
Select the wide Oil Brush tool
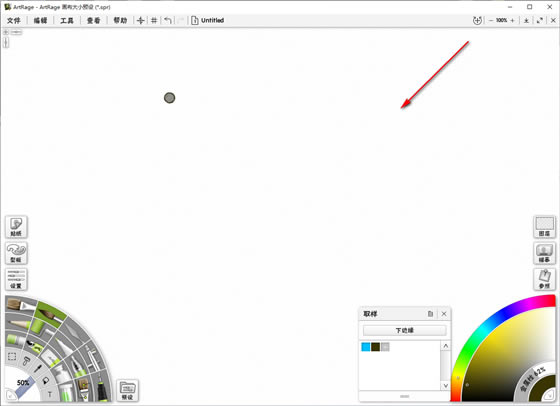pyautogui.click(x=21, y=305)
